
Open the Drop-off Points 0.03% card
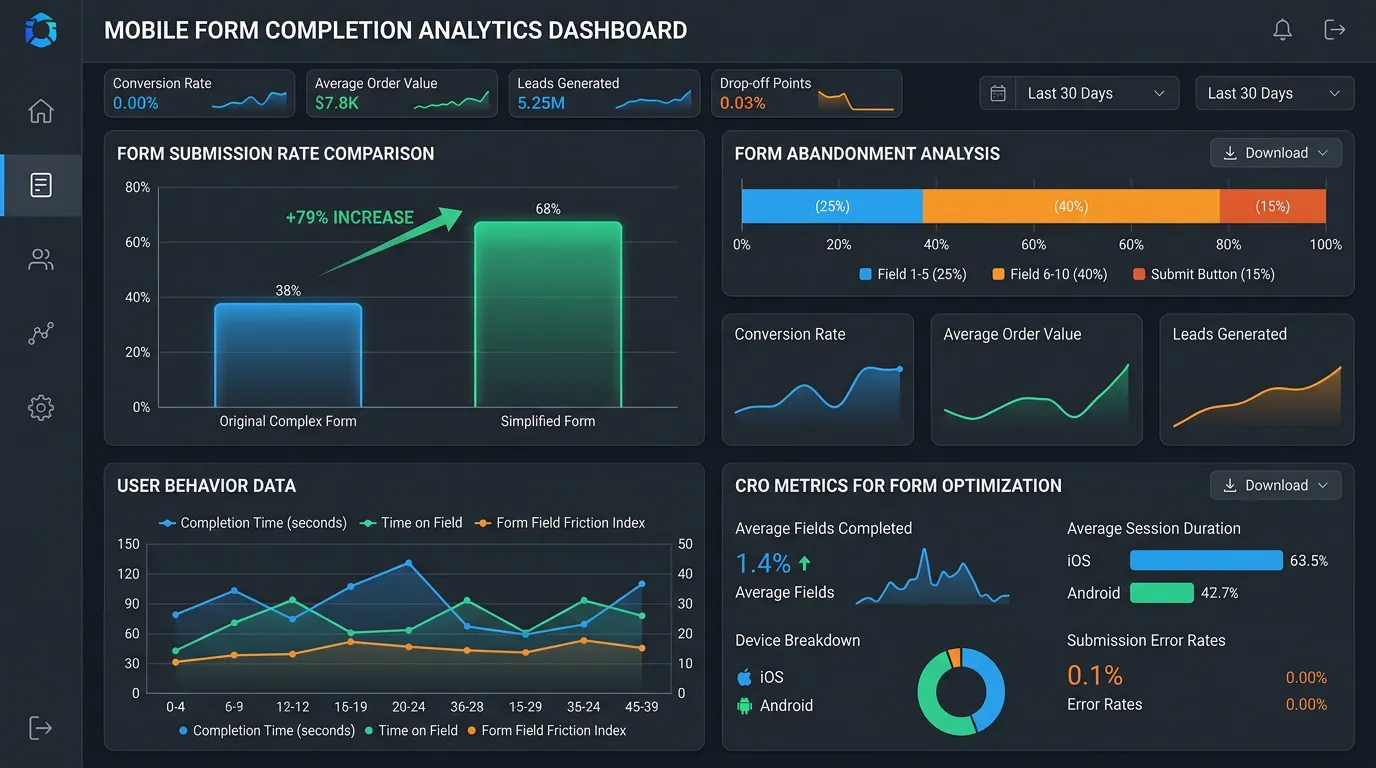[x=807, y=93]
